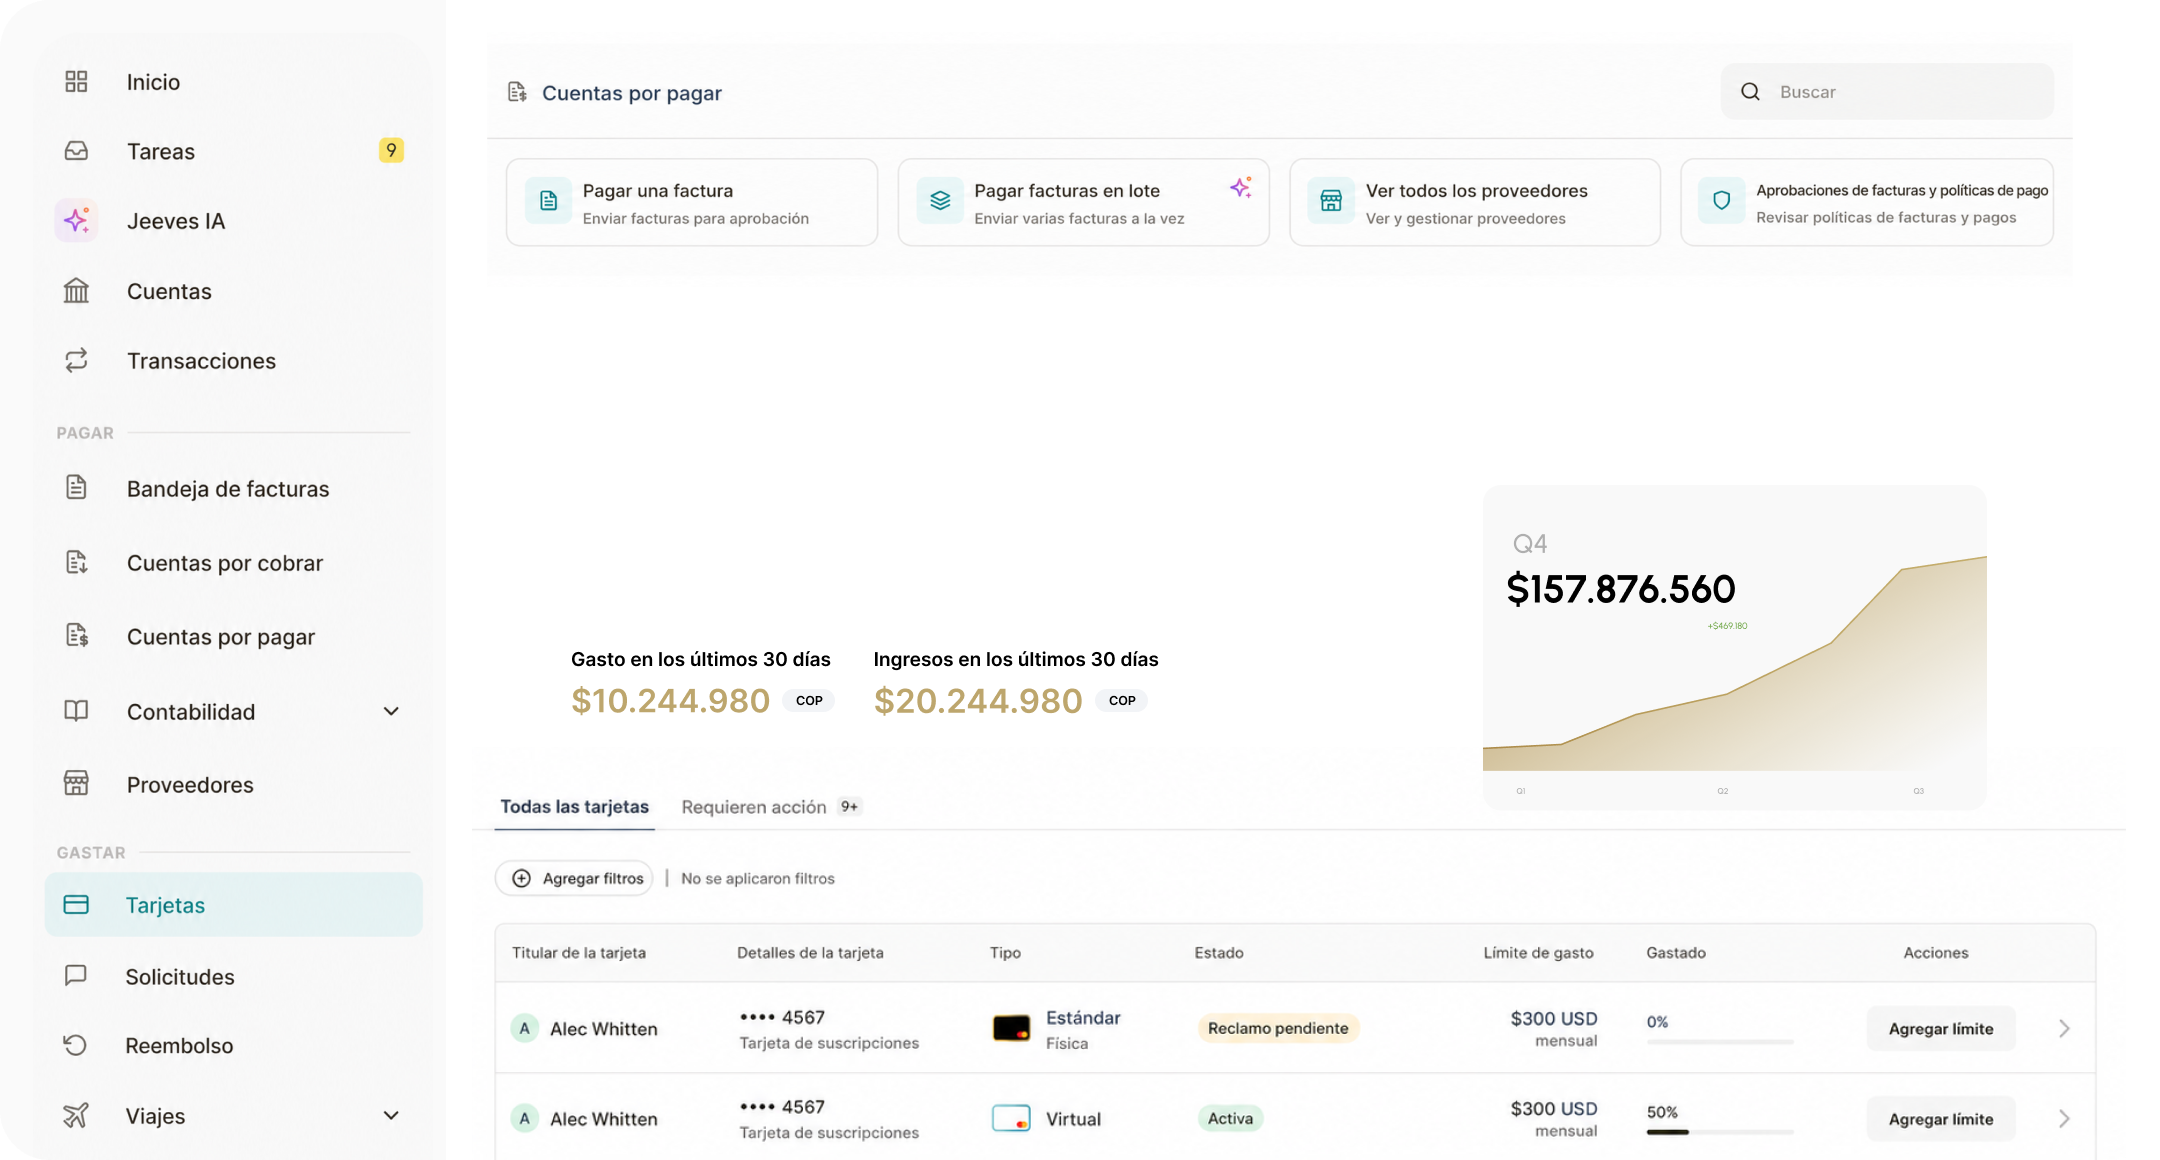
Task: Click the Activa status badge
Action: point(1230,1118)
